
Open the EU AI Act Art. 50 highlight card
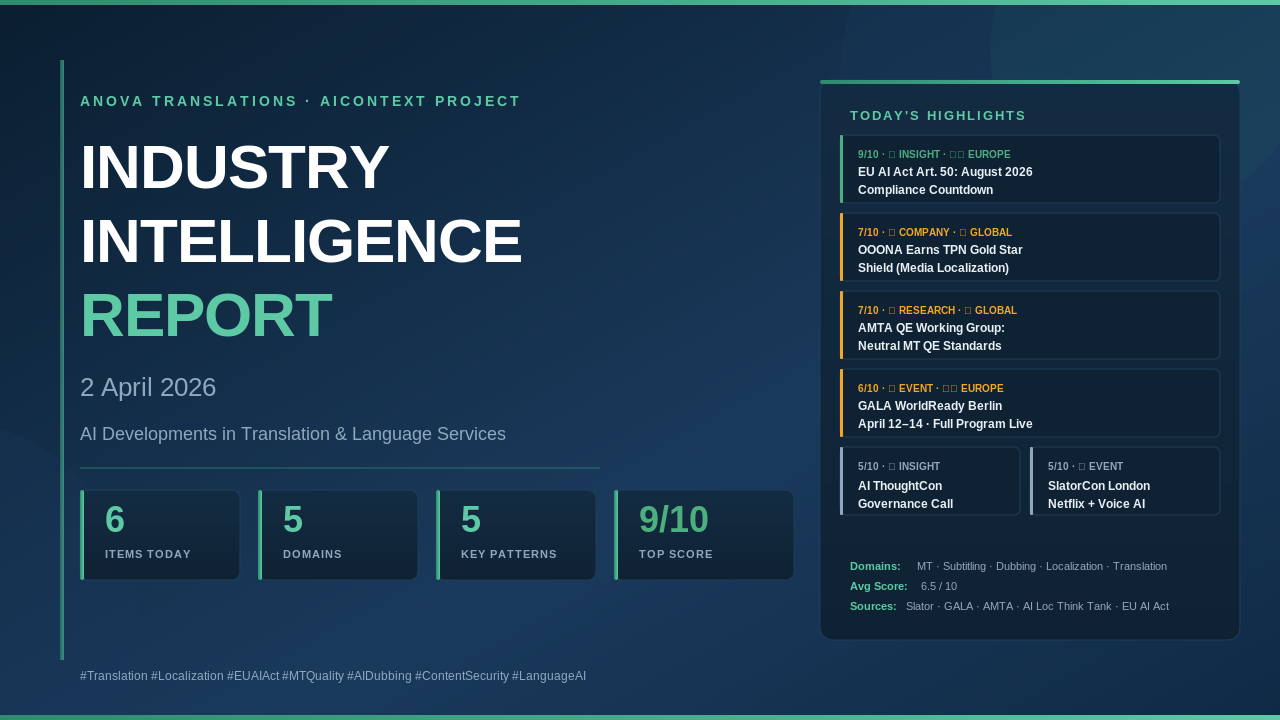point(1030,169)
